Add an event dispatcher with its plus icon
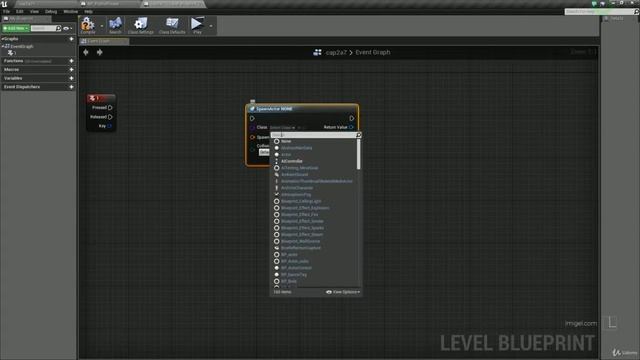 pos(71,87)
